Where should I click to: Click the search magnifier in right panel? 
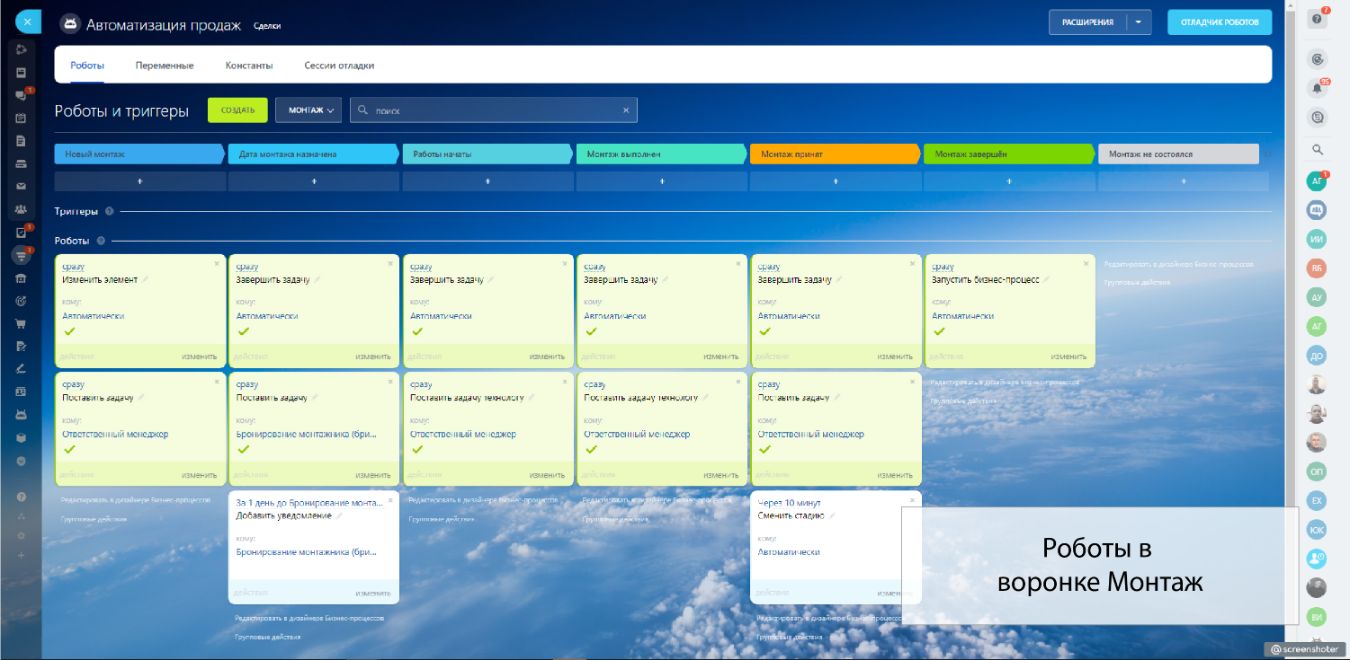tap(1317, 149)
